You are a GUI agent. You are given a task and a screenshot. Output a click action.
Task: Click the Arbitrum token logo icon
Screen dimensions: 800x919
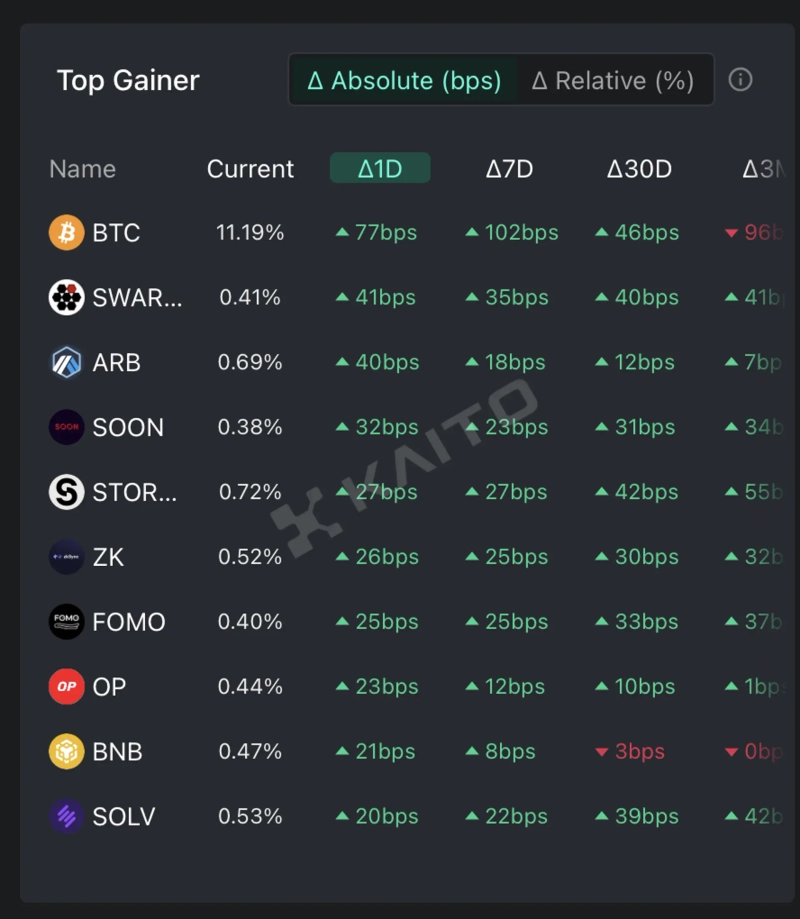pos(67,362)
